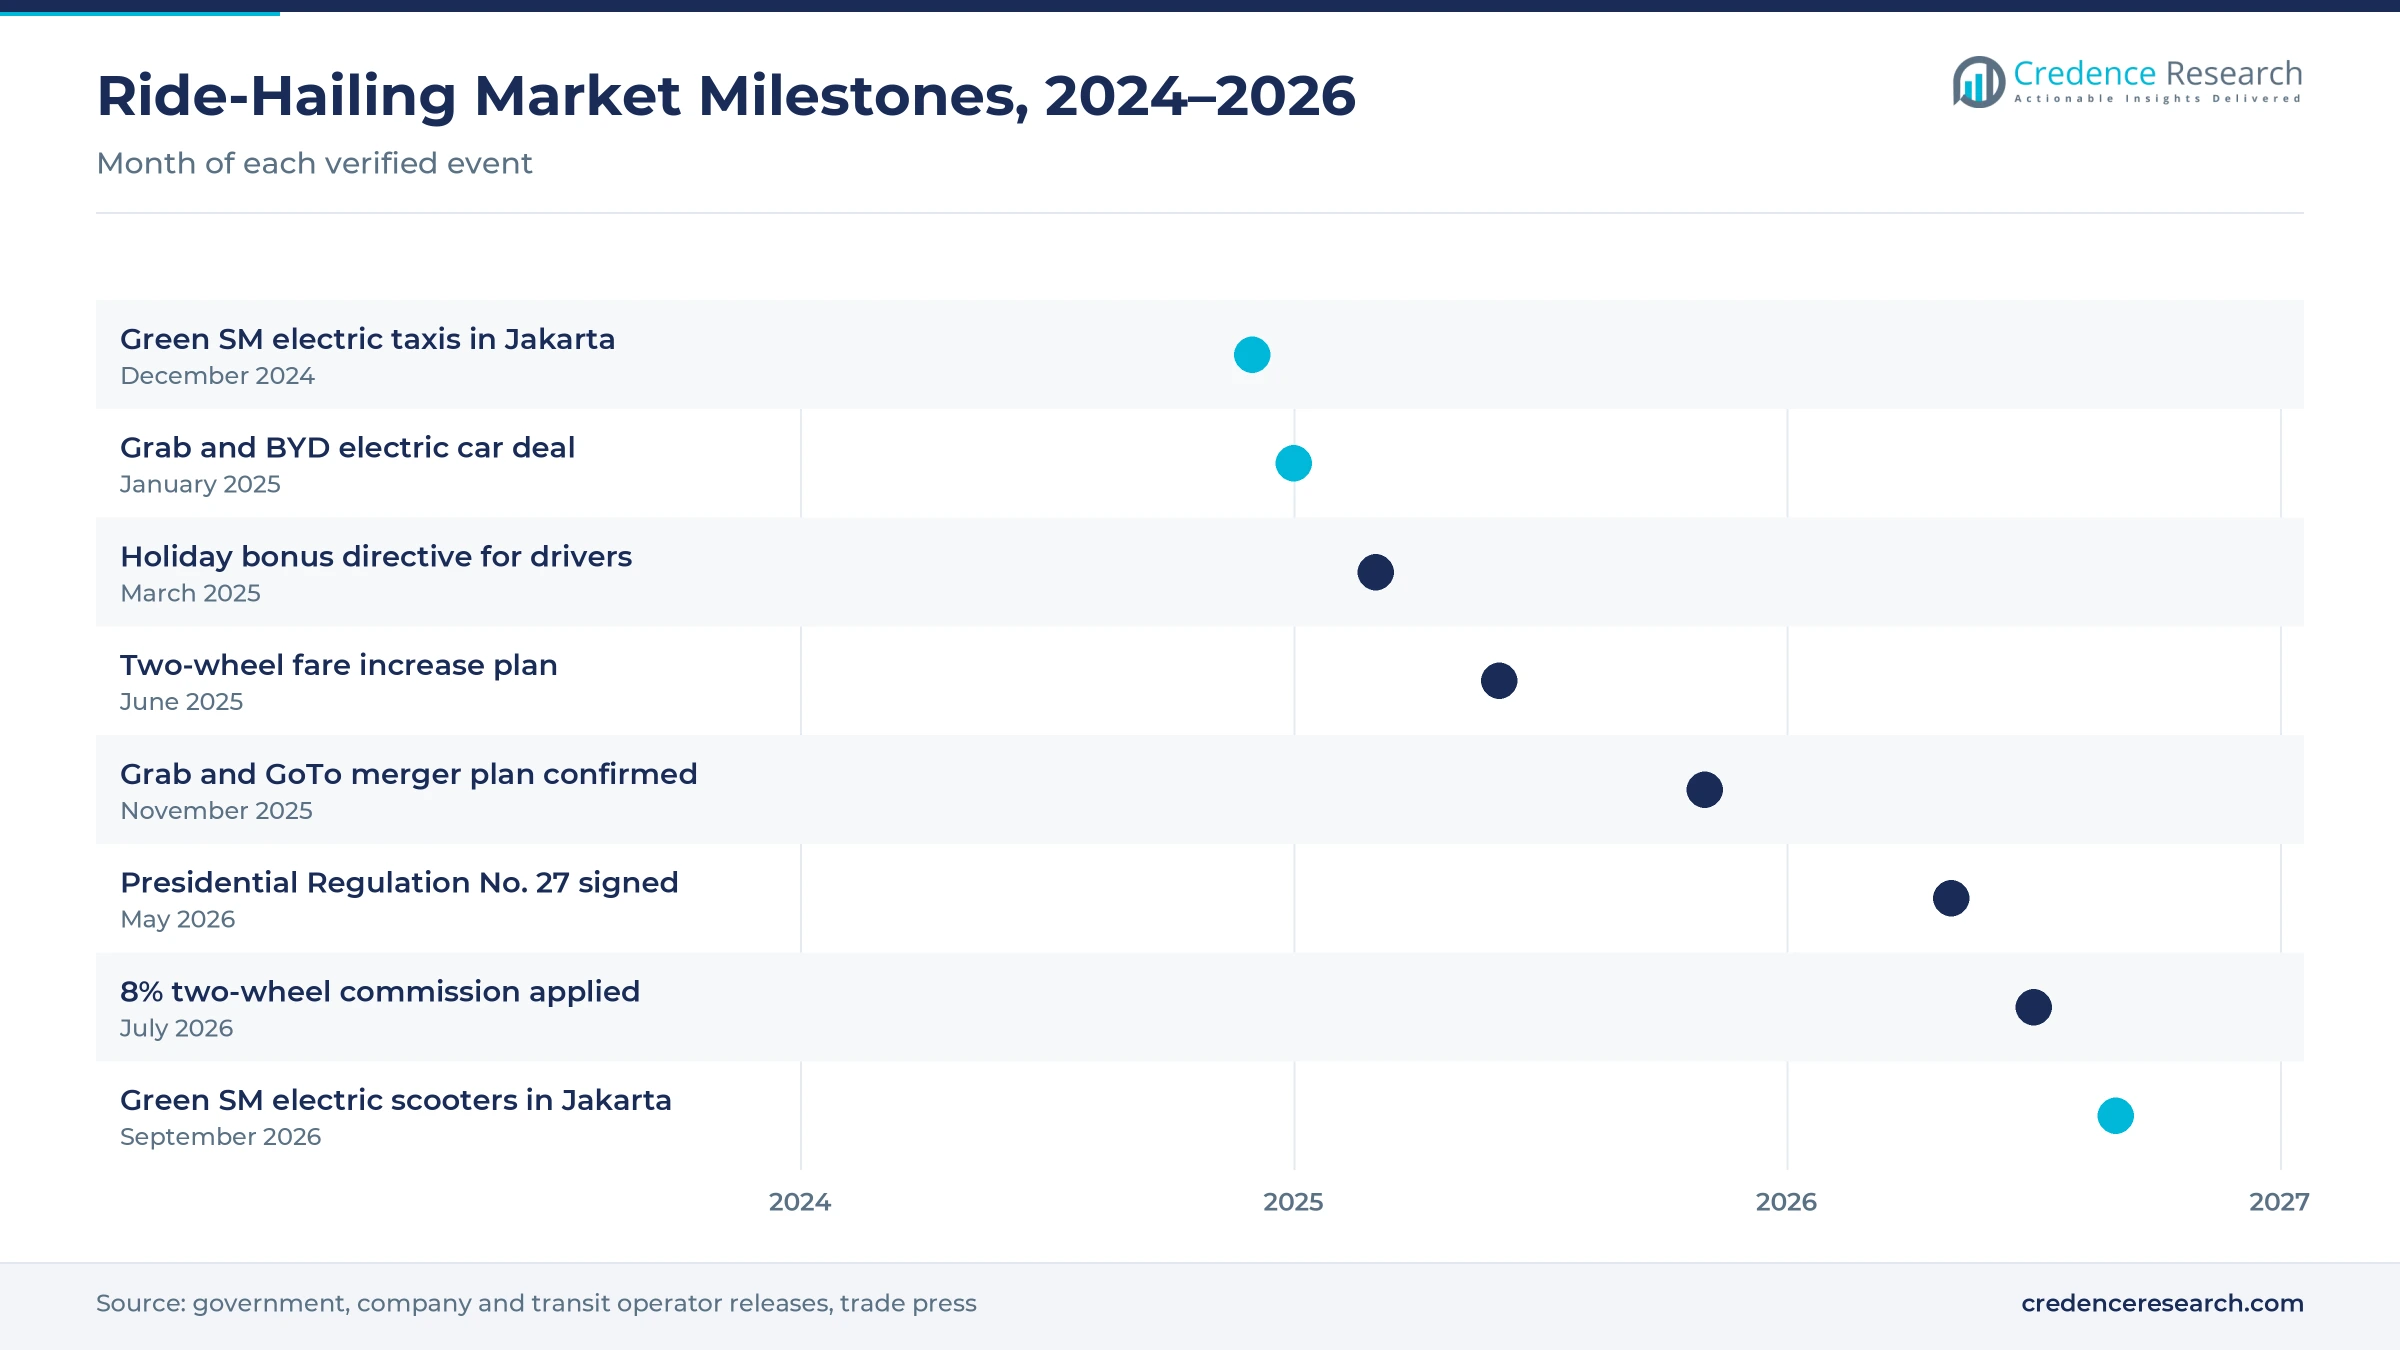Click 'Actionable Insights Delivered' tagline
The image size is (2400, 1350).
(2157, 99)
